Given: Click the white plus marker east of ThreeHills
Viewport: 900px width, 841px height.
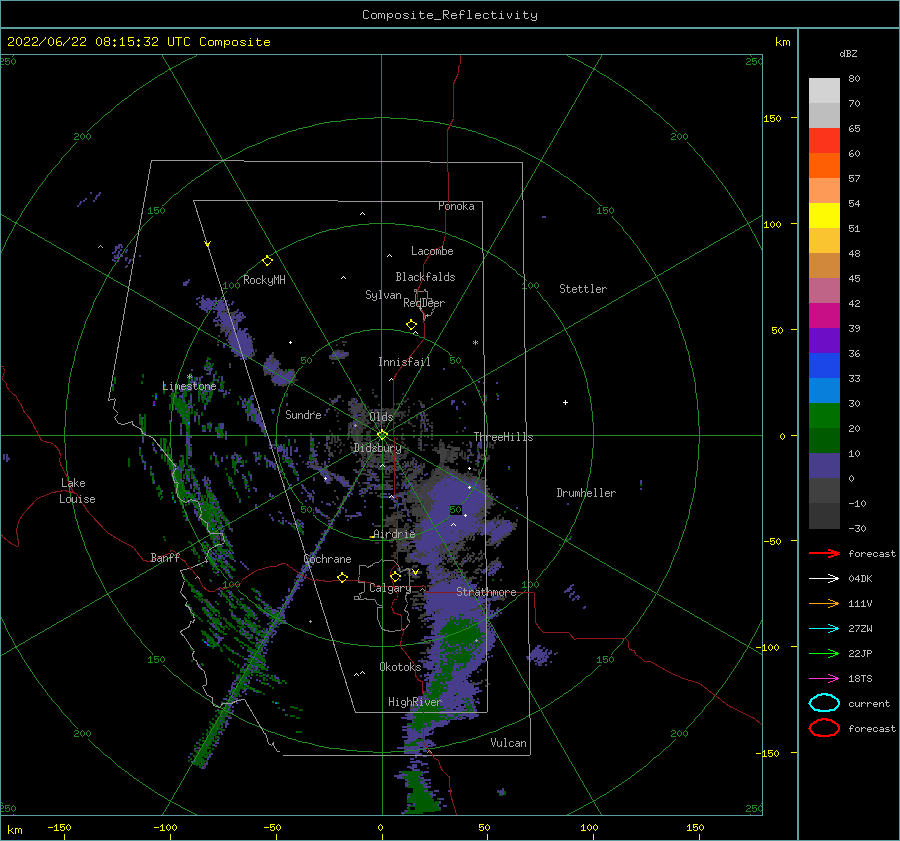Looking at the screenshot, I should click(x=565, y=402).
